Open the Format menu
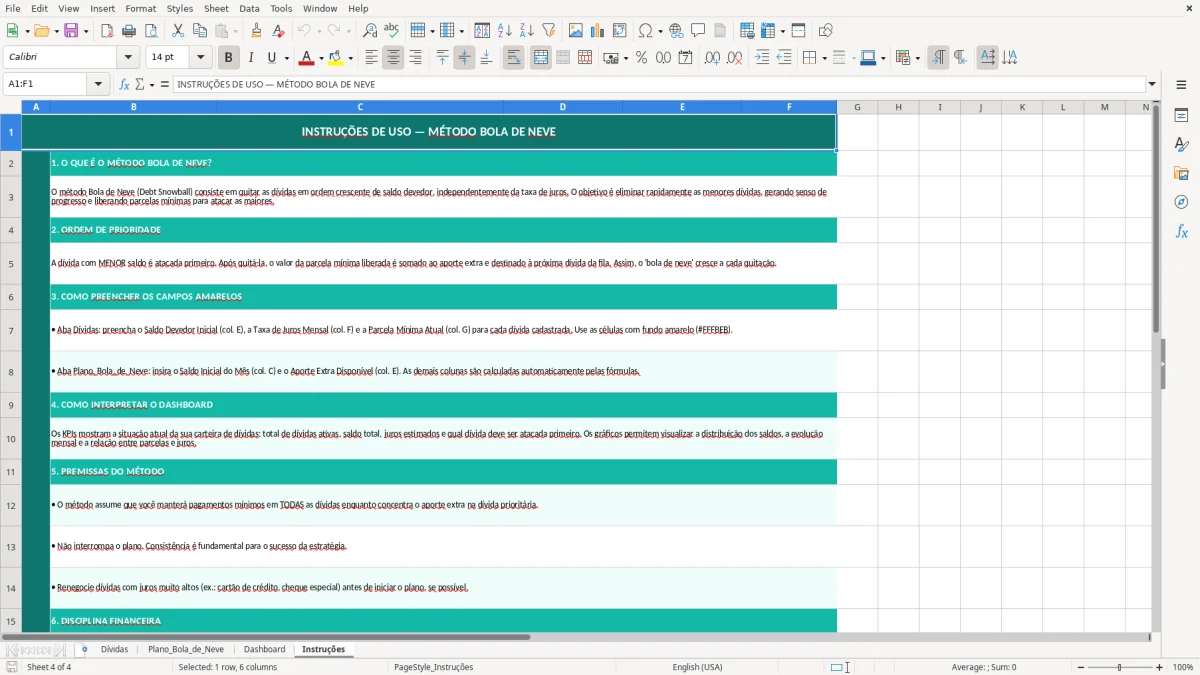Viewport: 1200px width, 675px height. [x=140, y=8]
